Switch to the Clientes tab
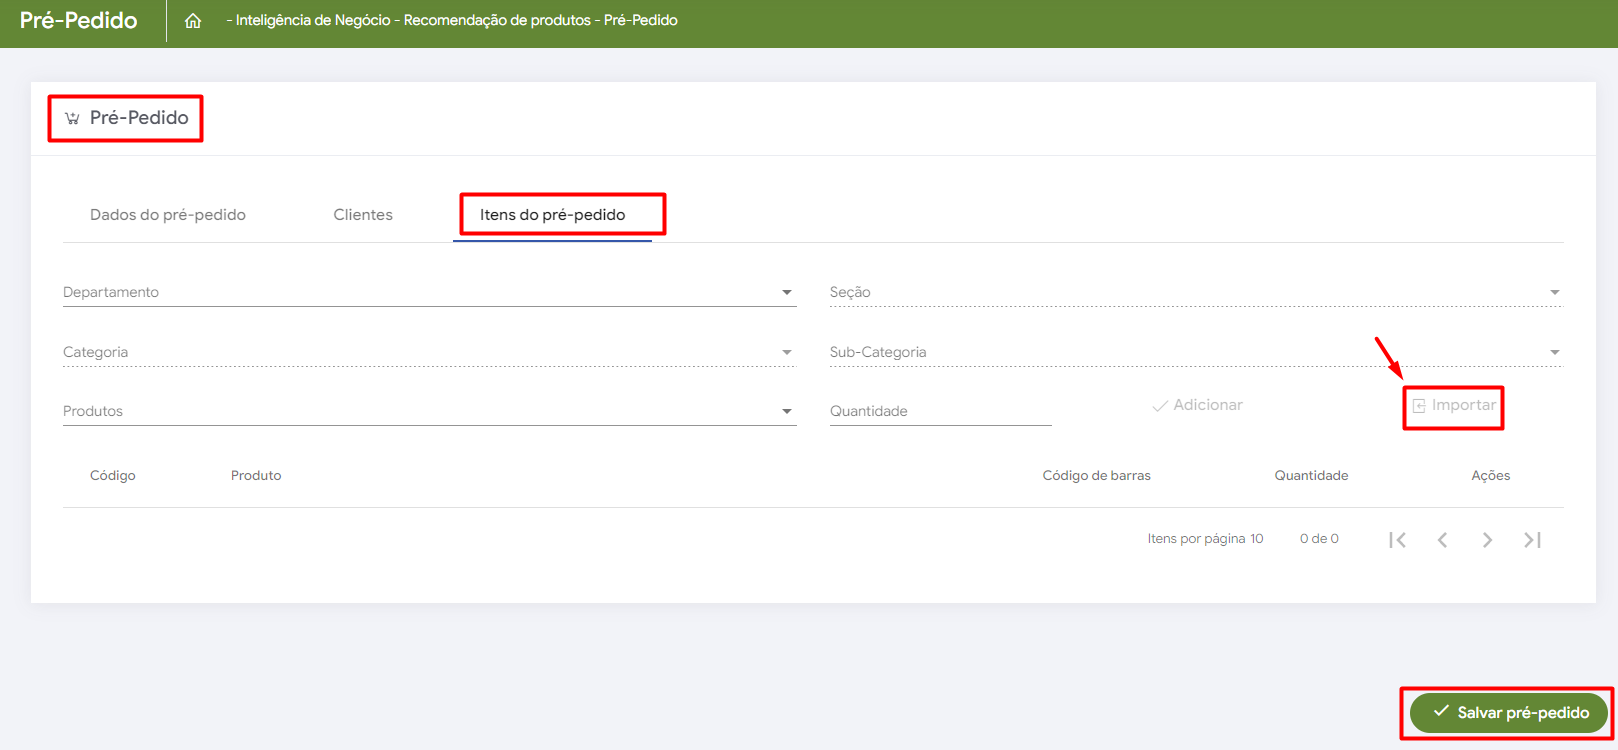Image resolution: width=1618 pixels, height=750 pixels. (x=363, y=215)
